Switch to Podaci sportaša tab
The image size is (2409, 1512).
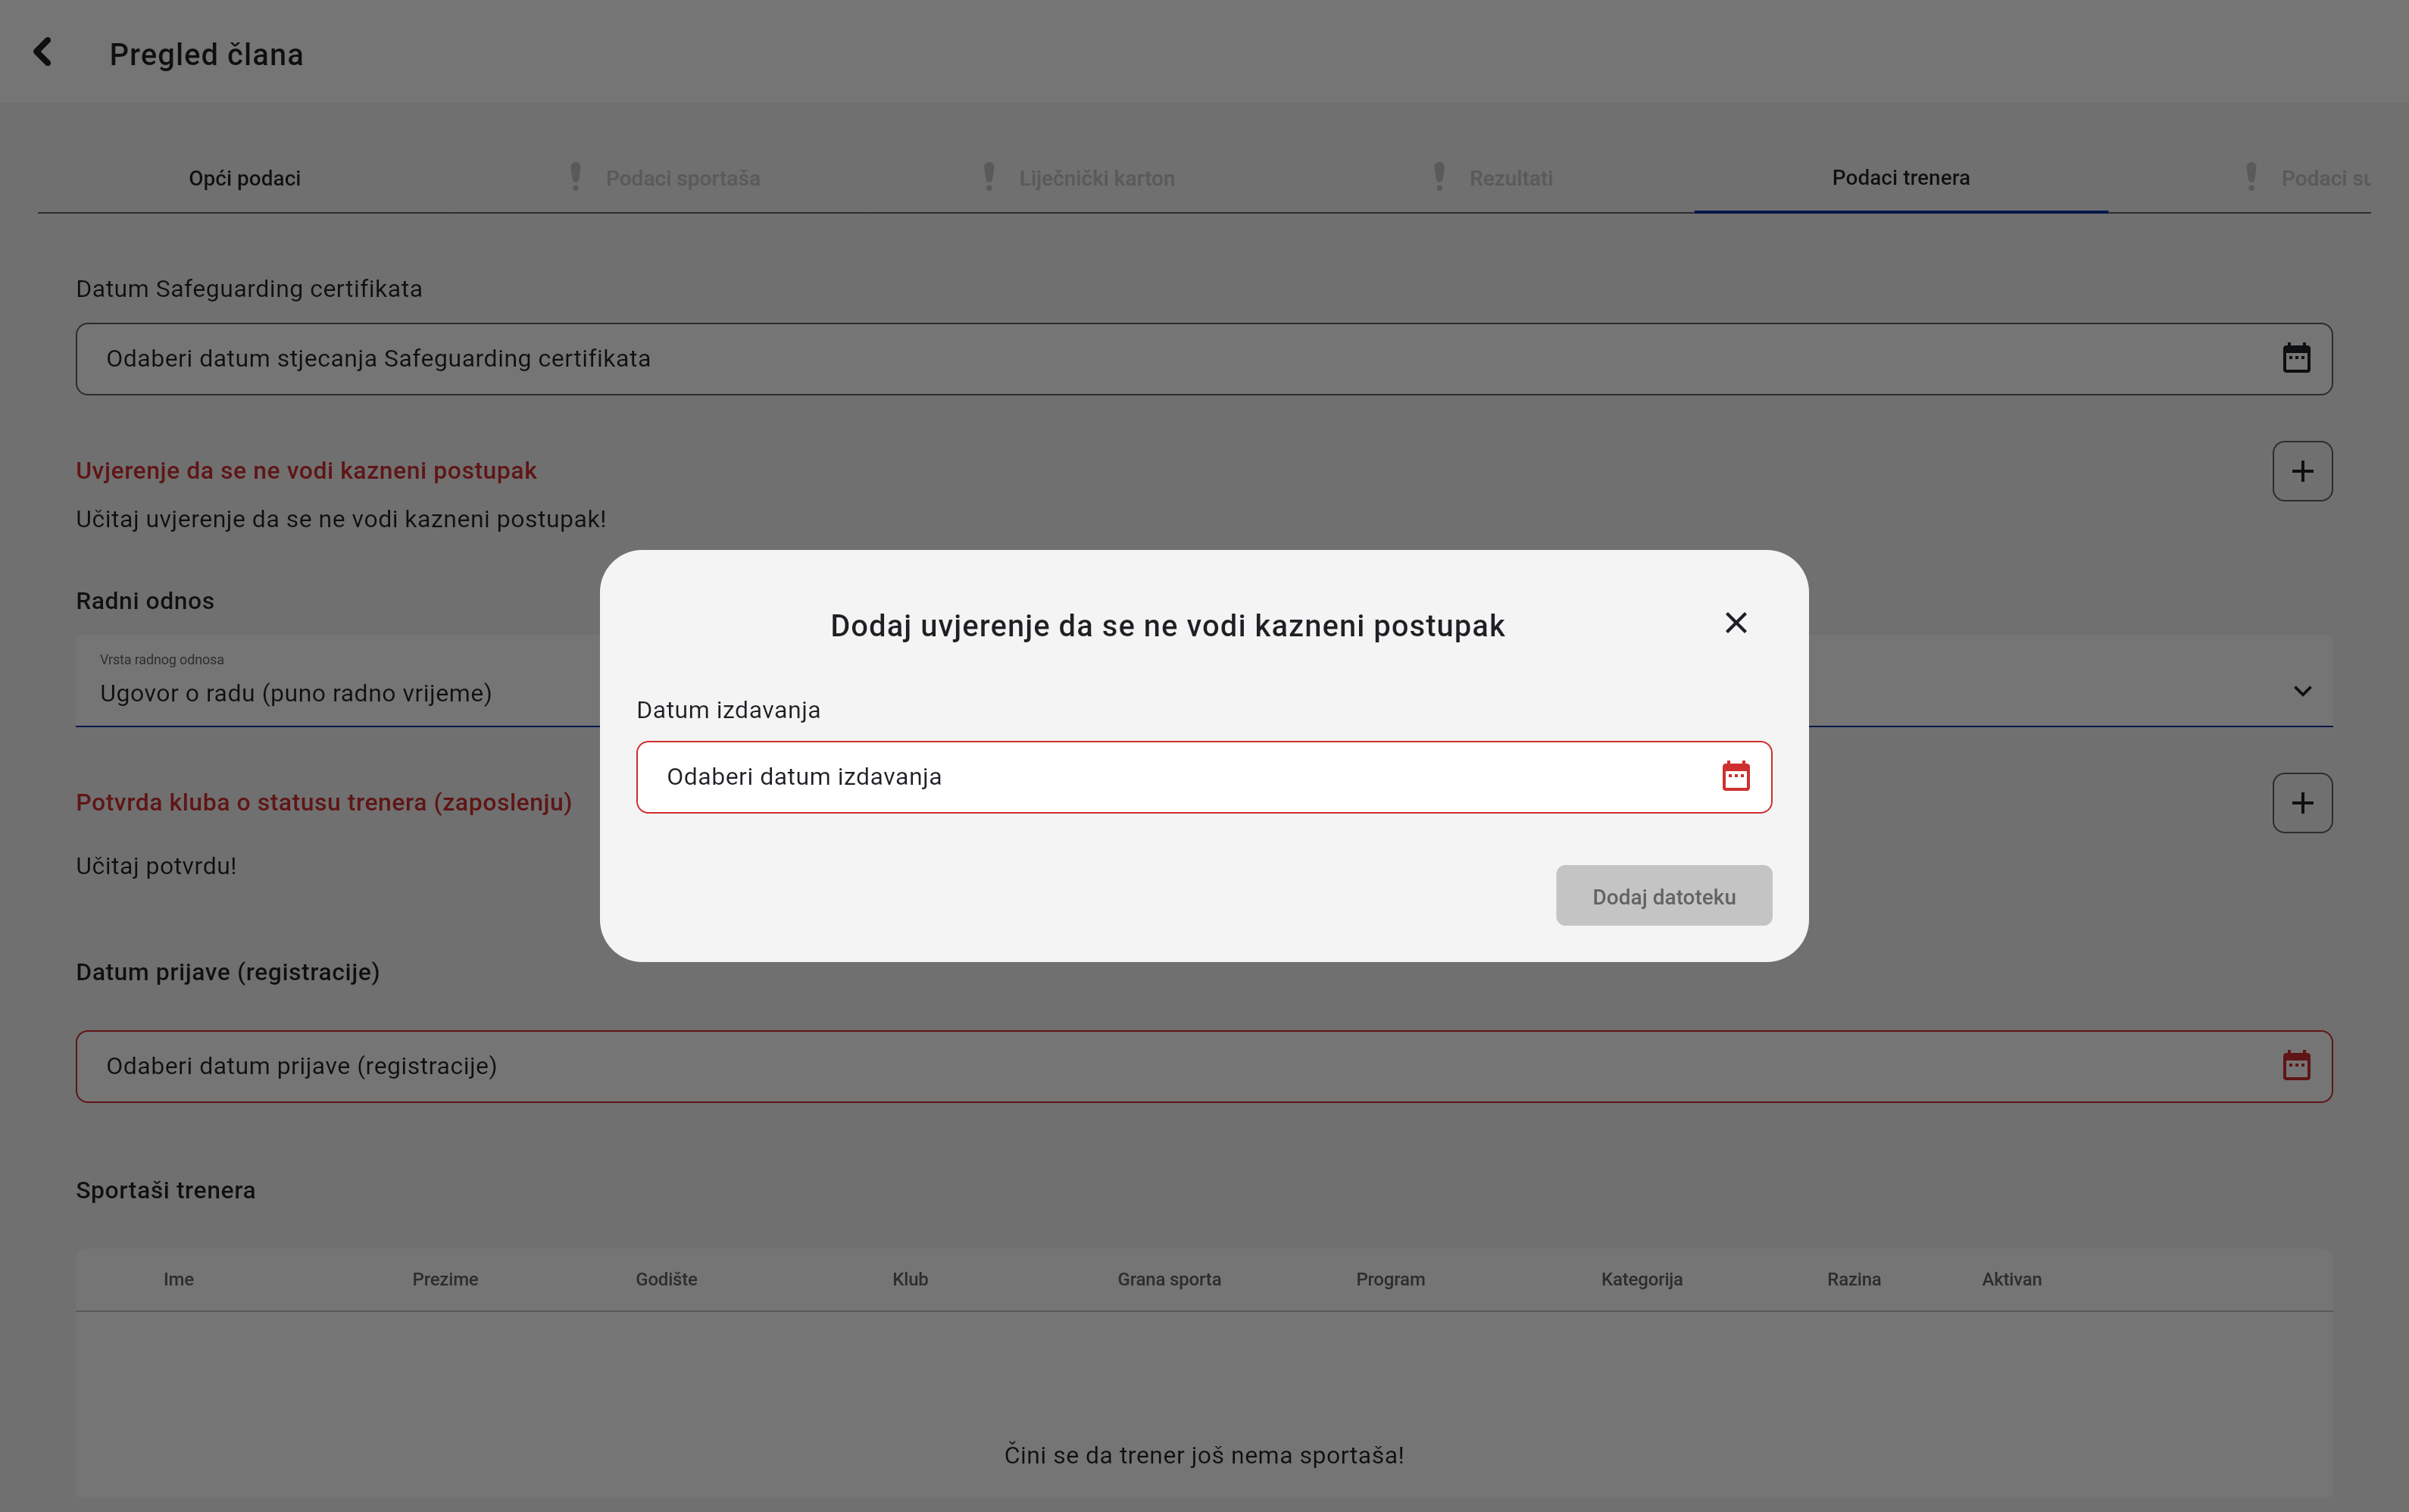pyautogui.click(x=682, y=178)
